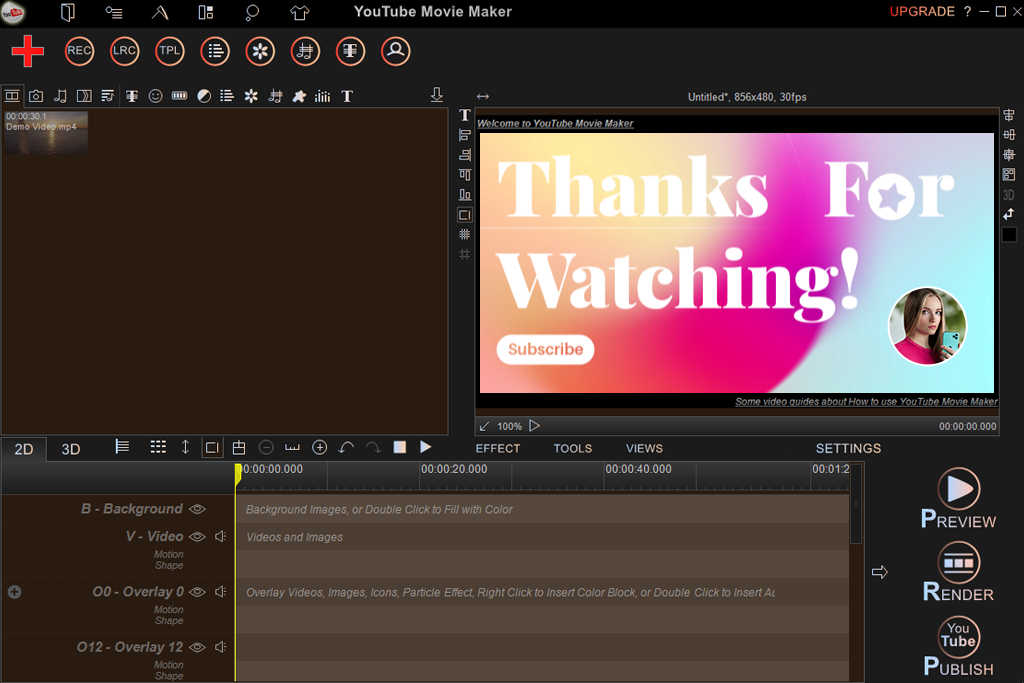This screenshot has width=1024, height=683.
Task: Open the video guides link below preview
Action: (x=866, y=402)
